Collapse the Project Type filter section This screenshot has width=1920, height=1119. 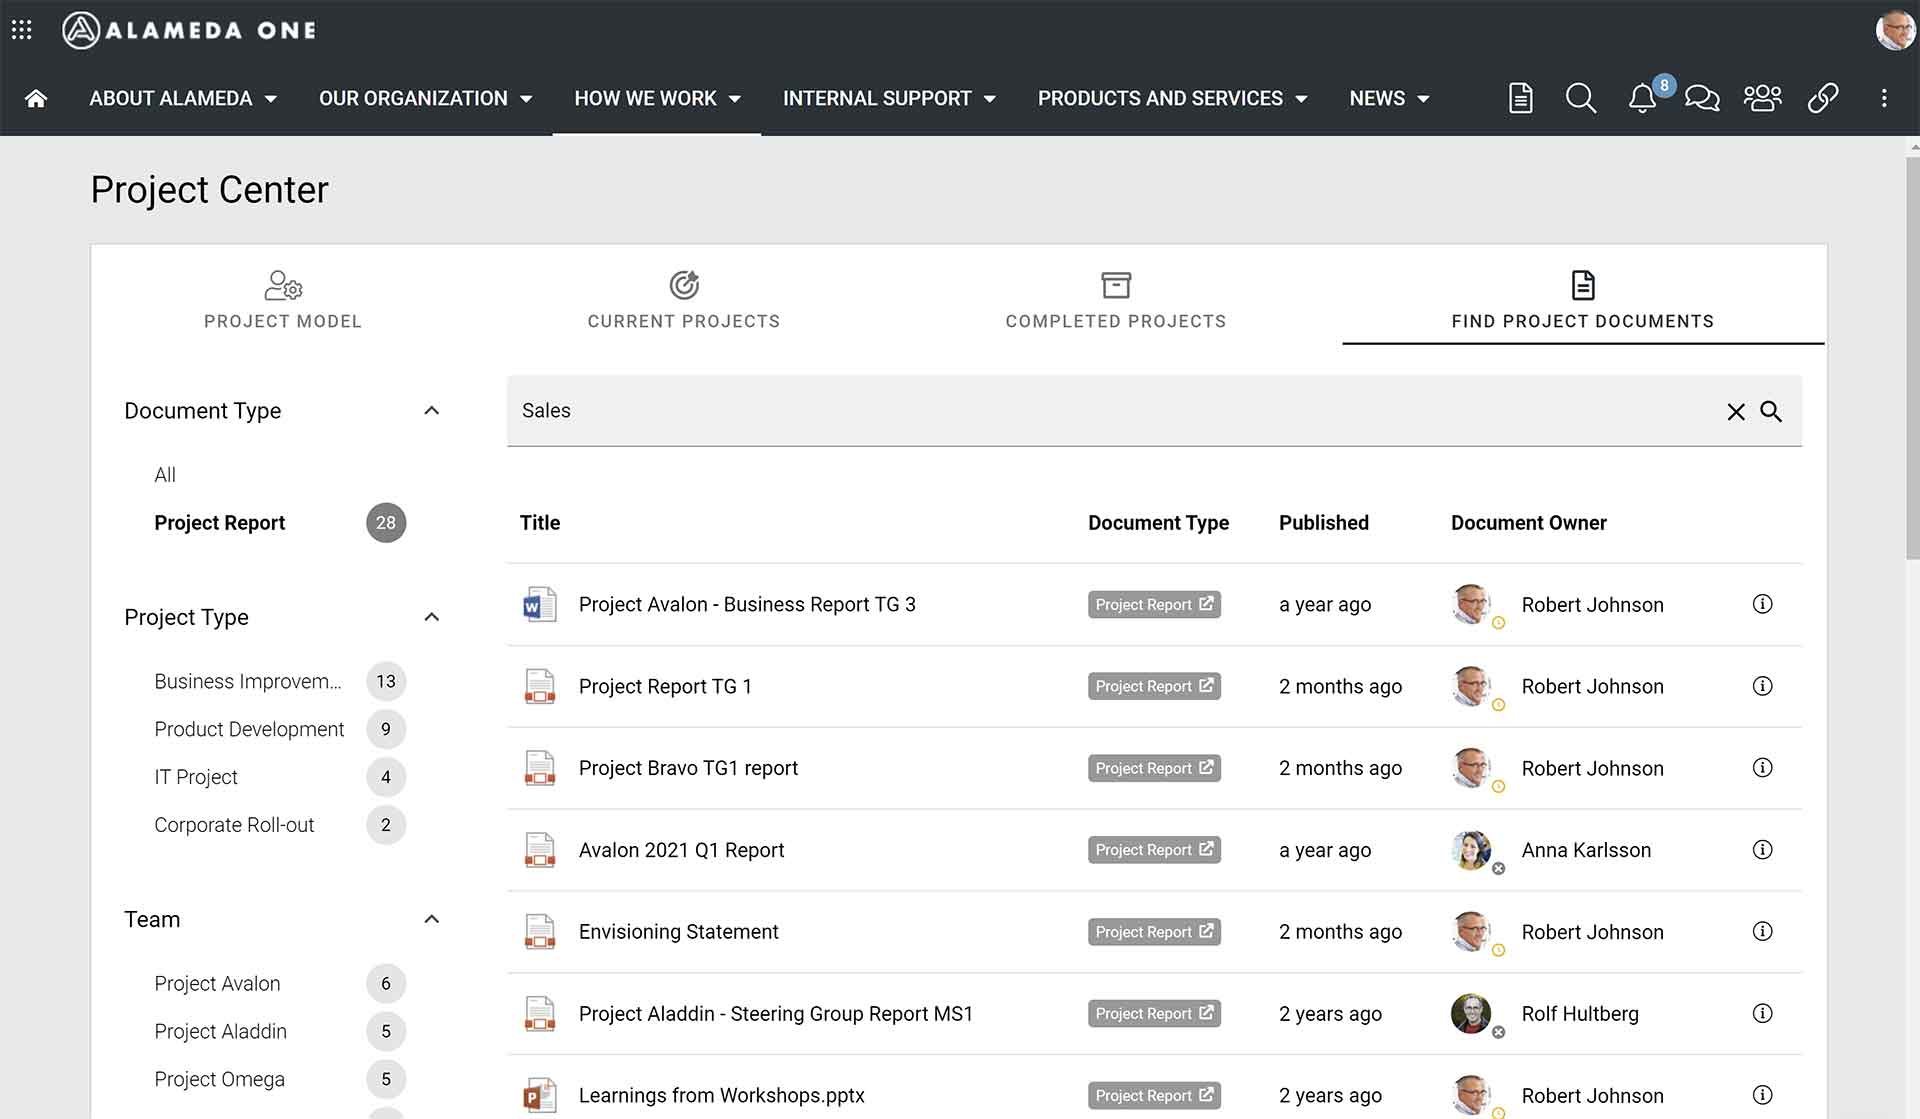click(x=431, y=617)
